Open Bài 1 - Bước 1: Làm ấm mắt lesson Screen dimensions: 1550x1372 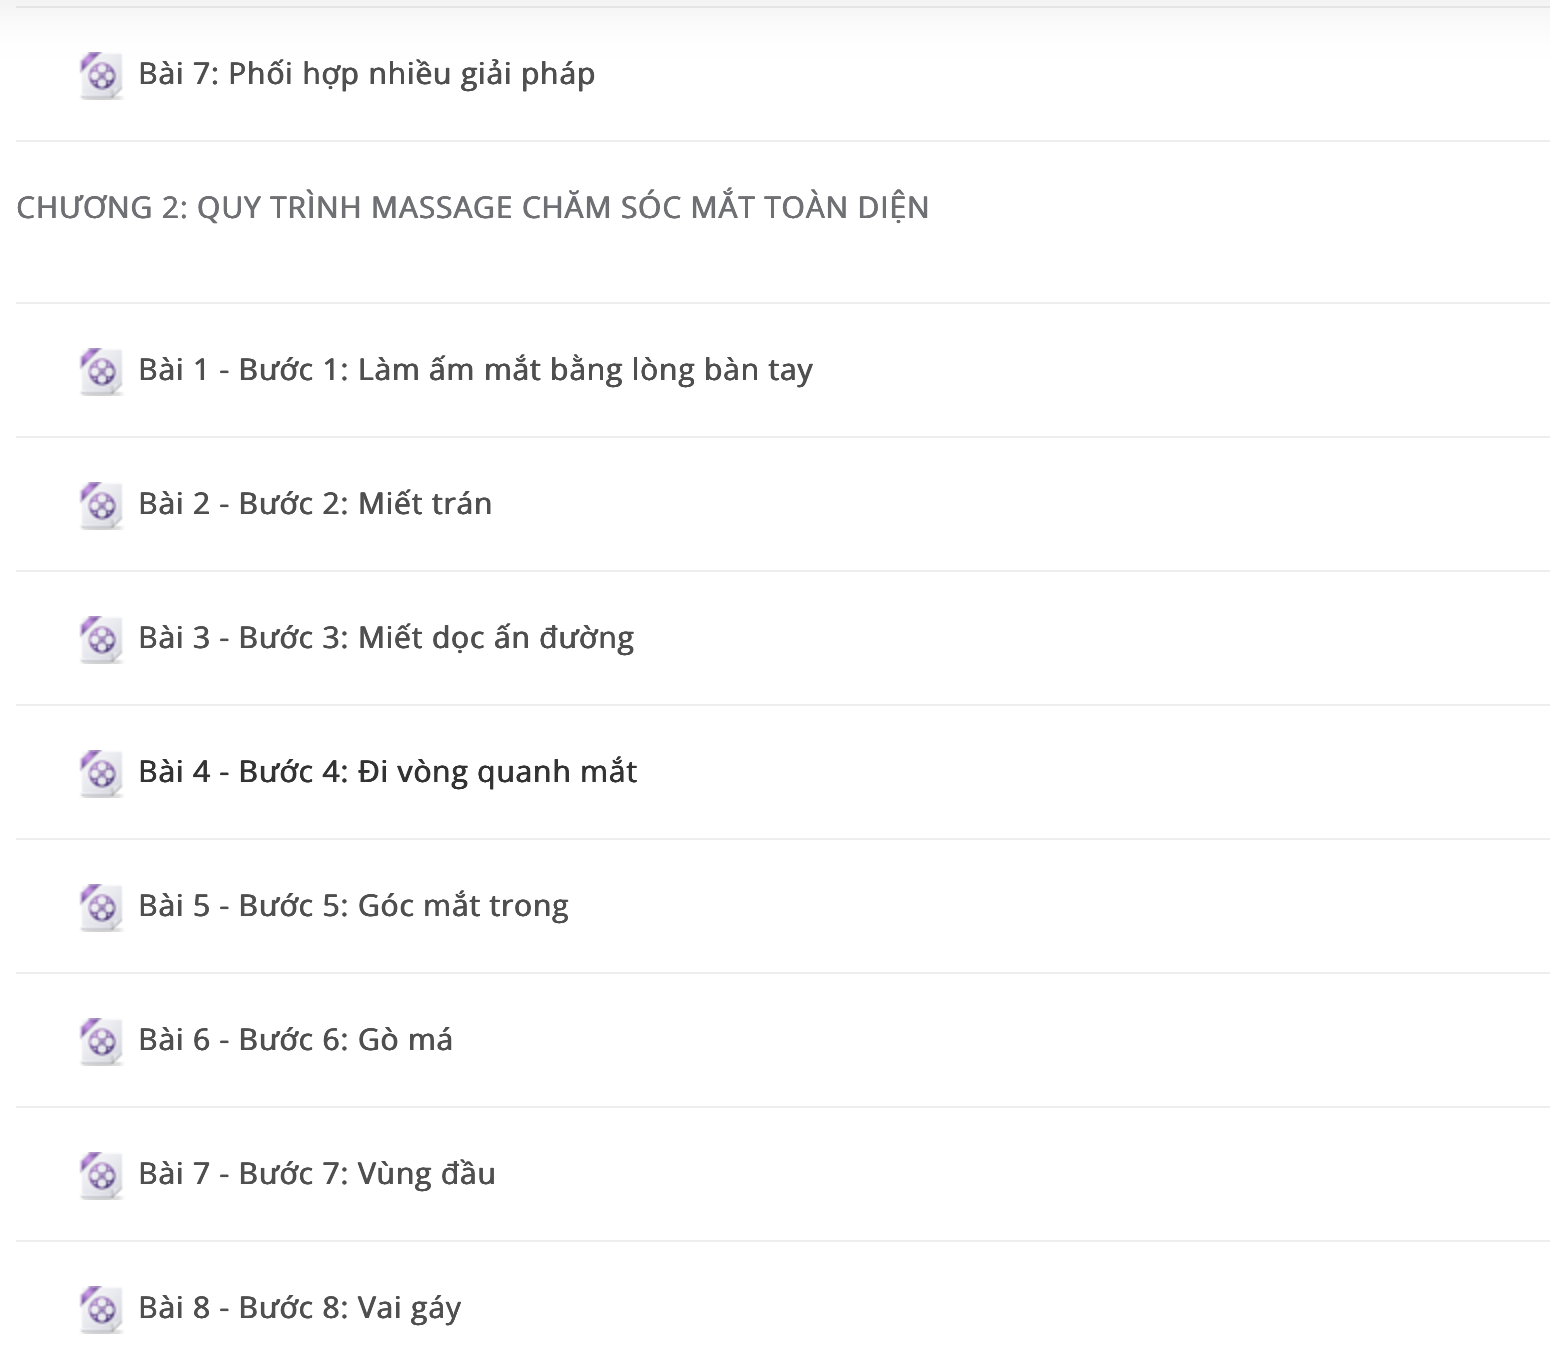(475, 370)
